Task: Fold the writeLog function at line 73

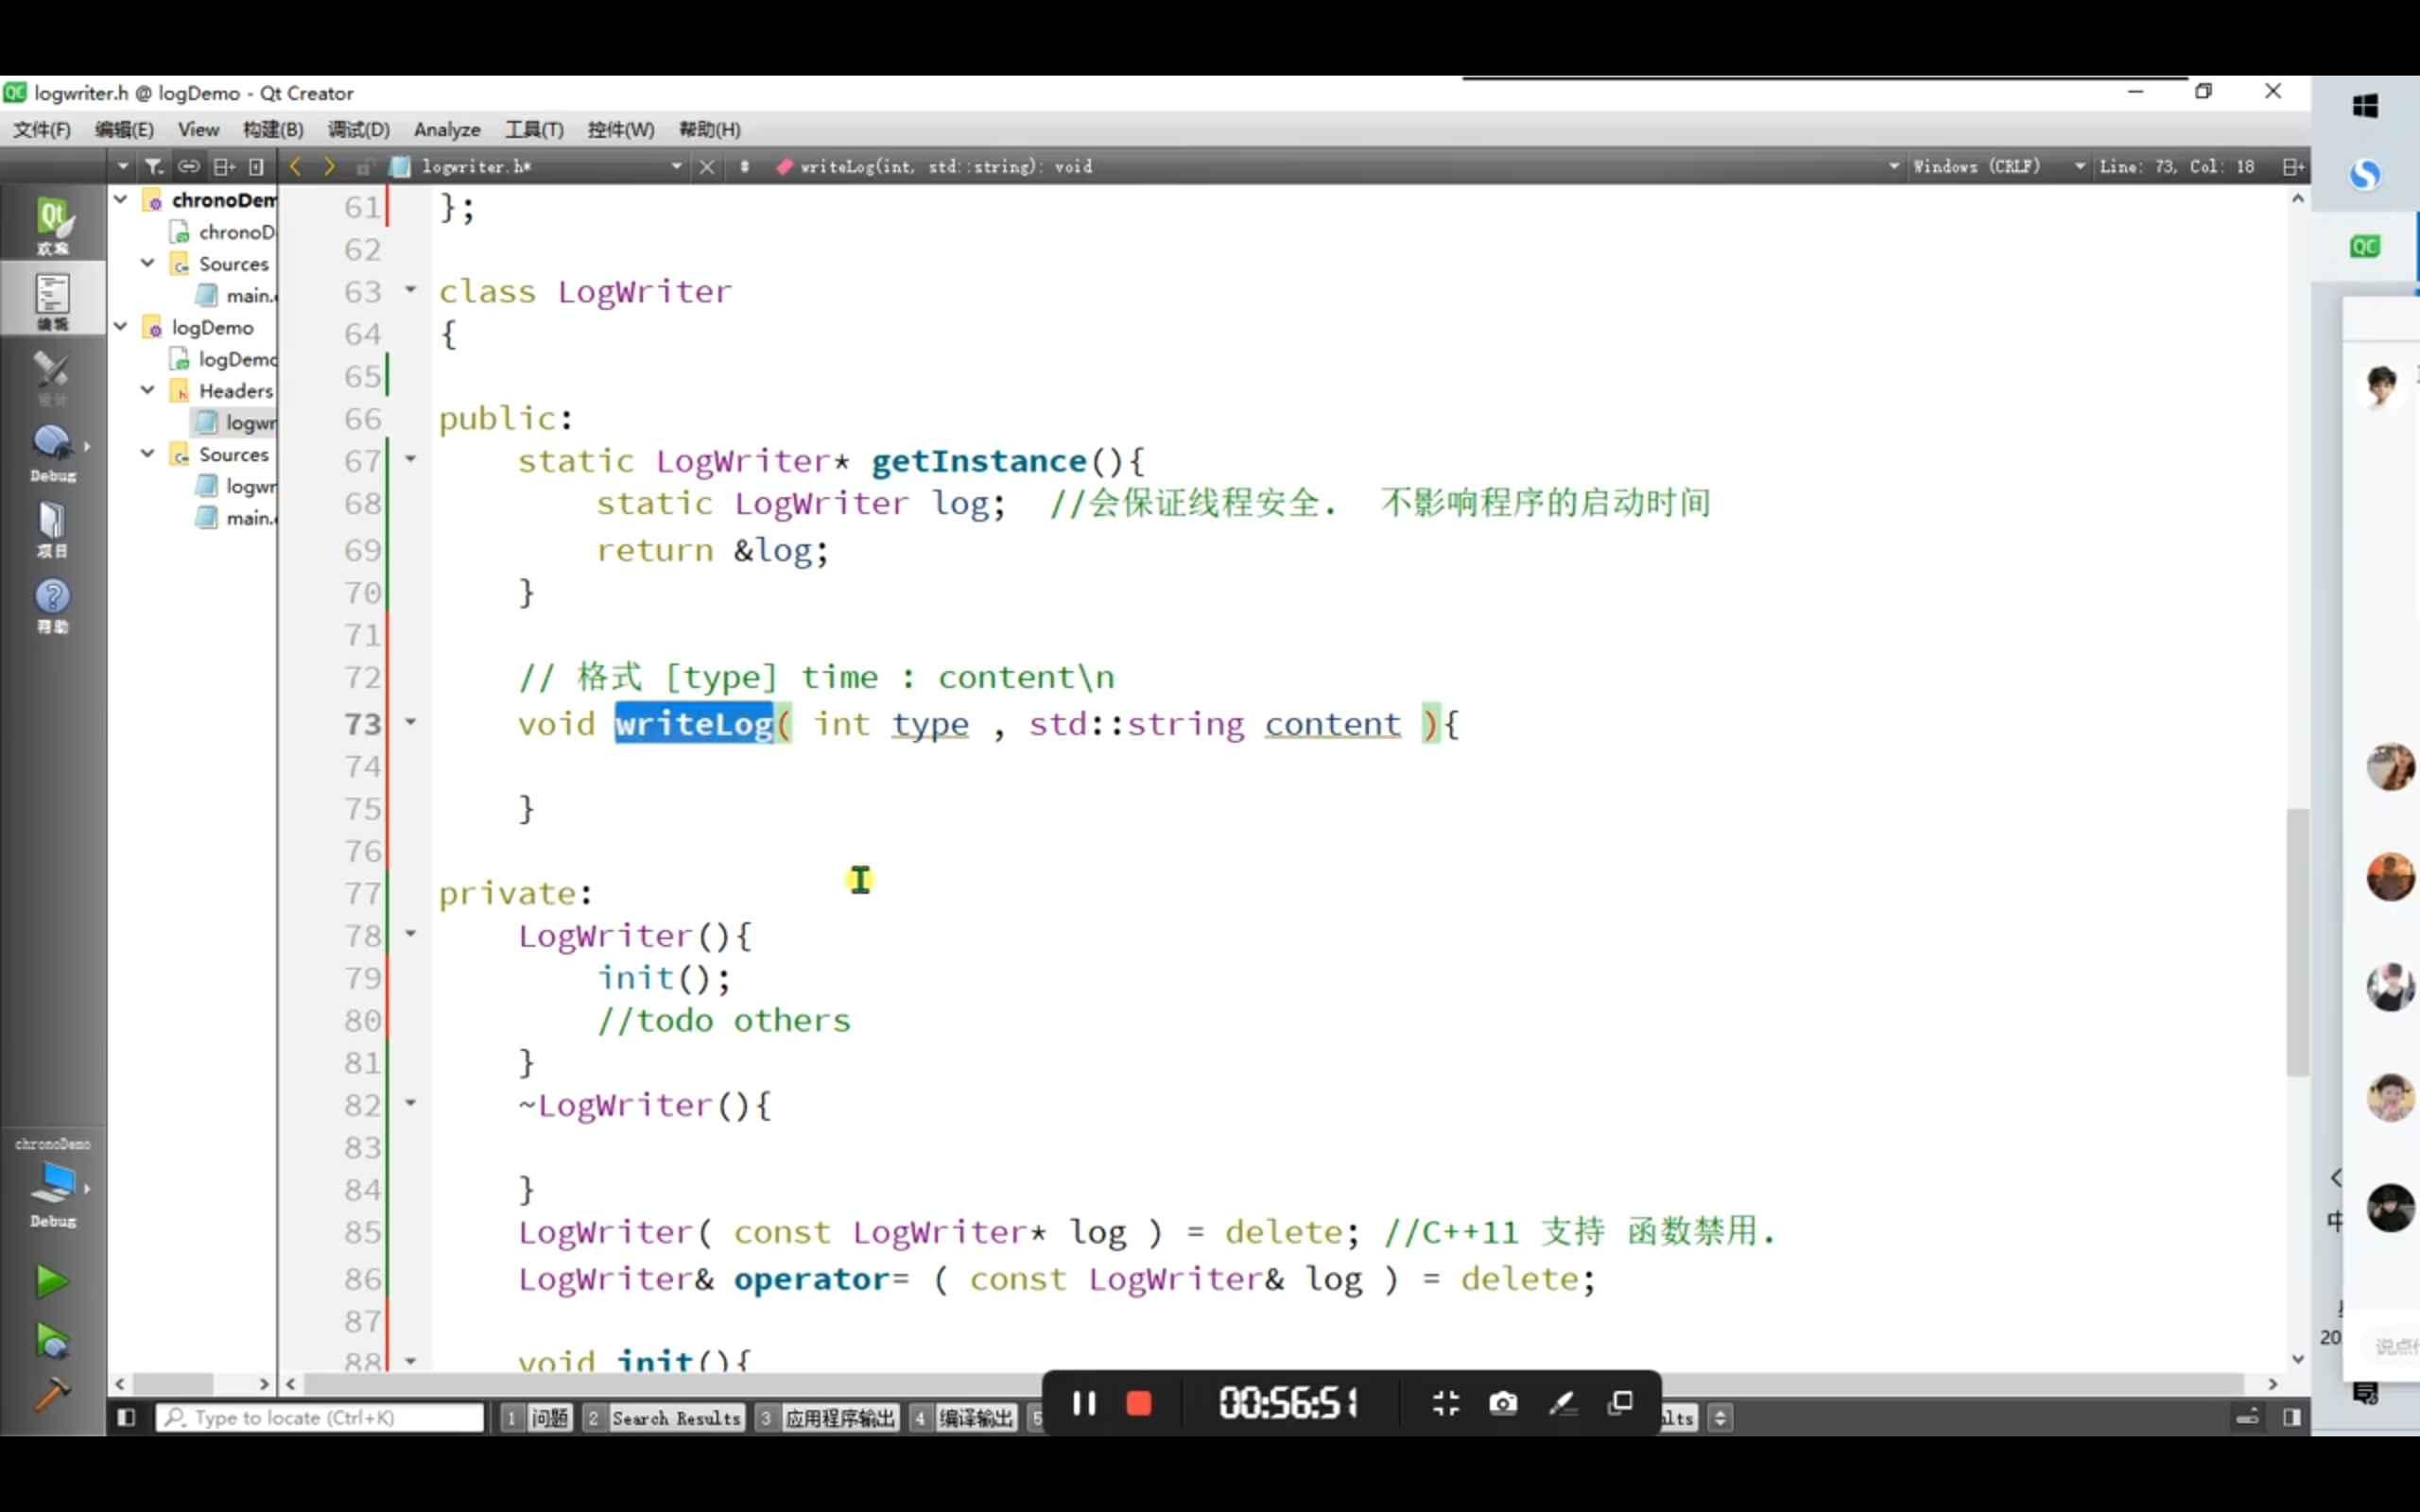Action: click(410, 721)
